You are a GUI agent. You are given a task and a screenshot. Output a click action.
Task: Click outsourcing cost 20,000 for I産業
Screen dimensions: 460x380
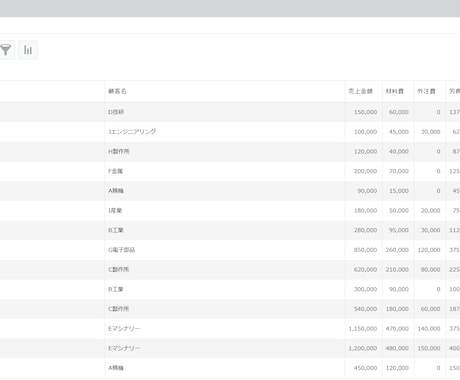coord(430,210)
